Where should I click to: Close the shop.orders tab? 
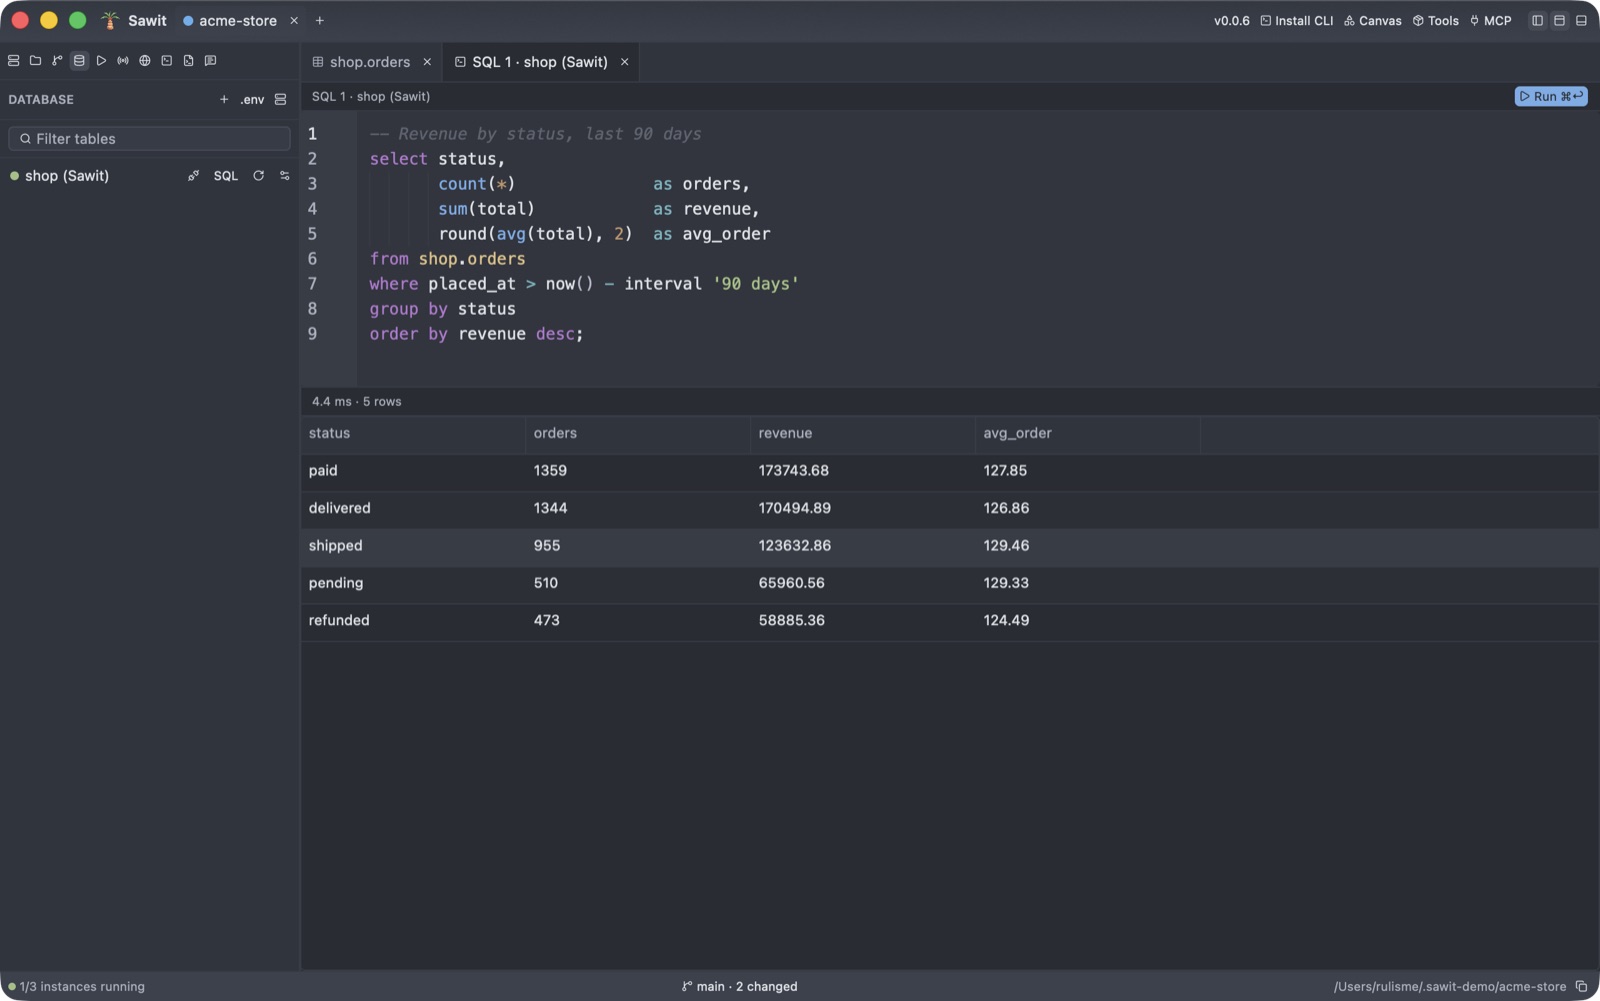point(427,62)
